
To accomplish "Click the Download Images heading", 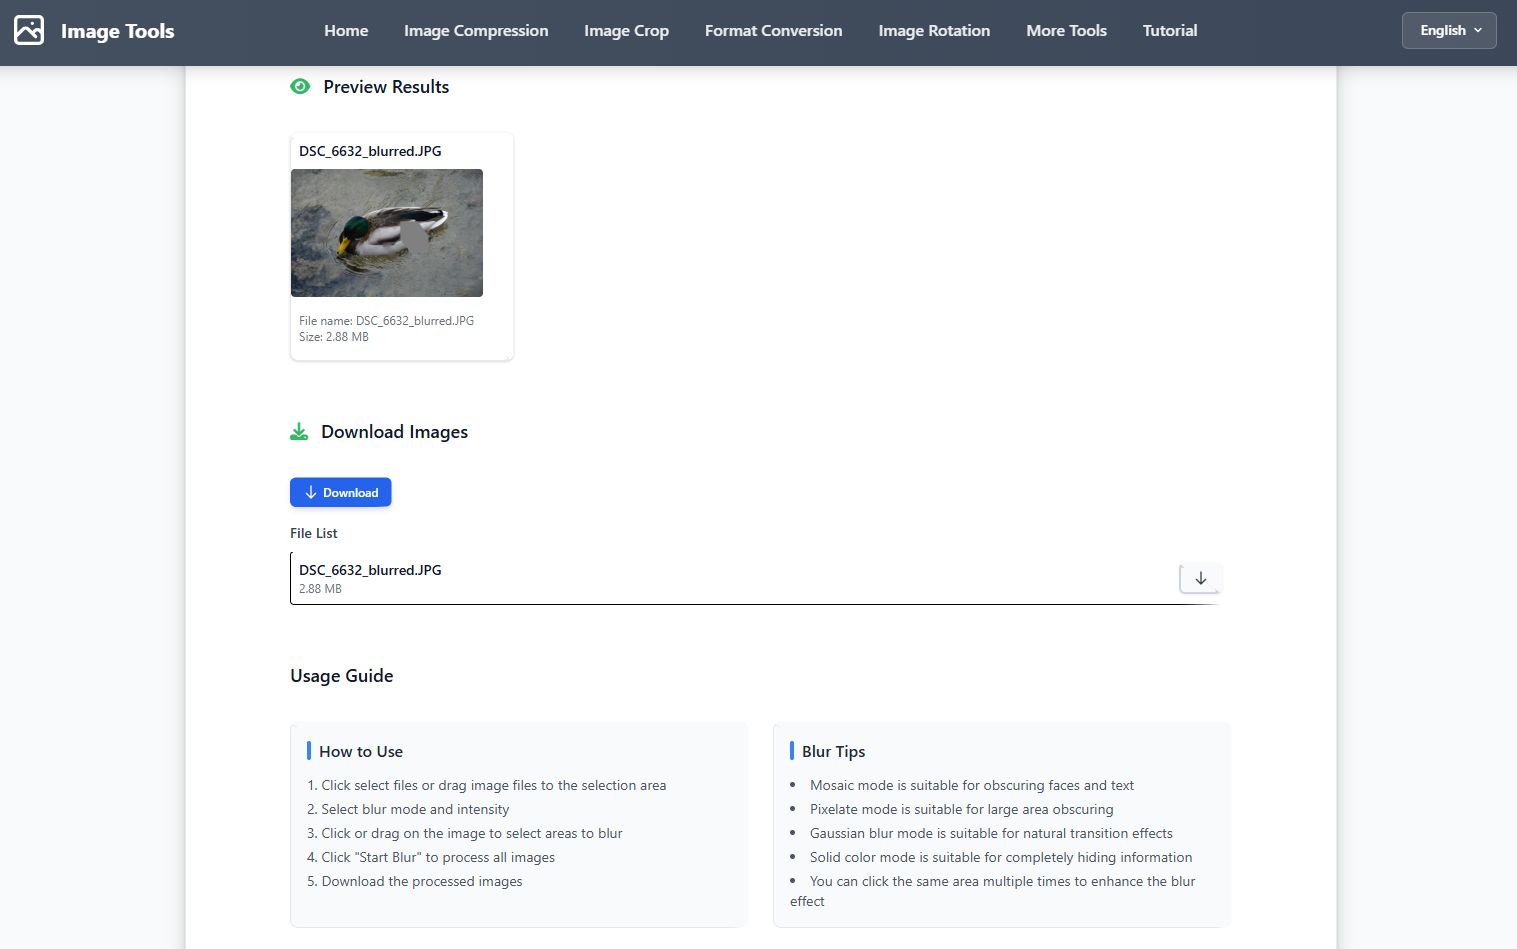I will tap(394, 432).
